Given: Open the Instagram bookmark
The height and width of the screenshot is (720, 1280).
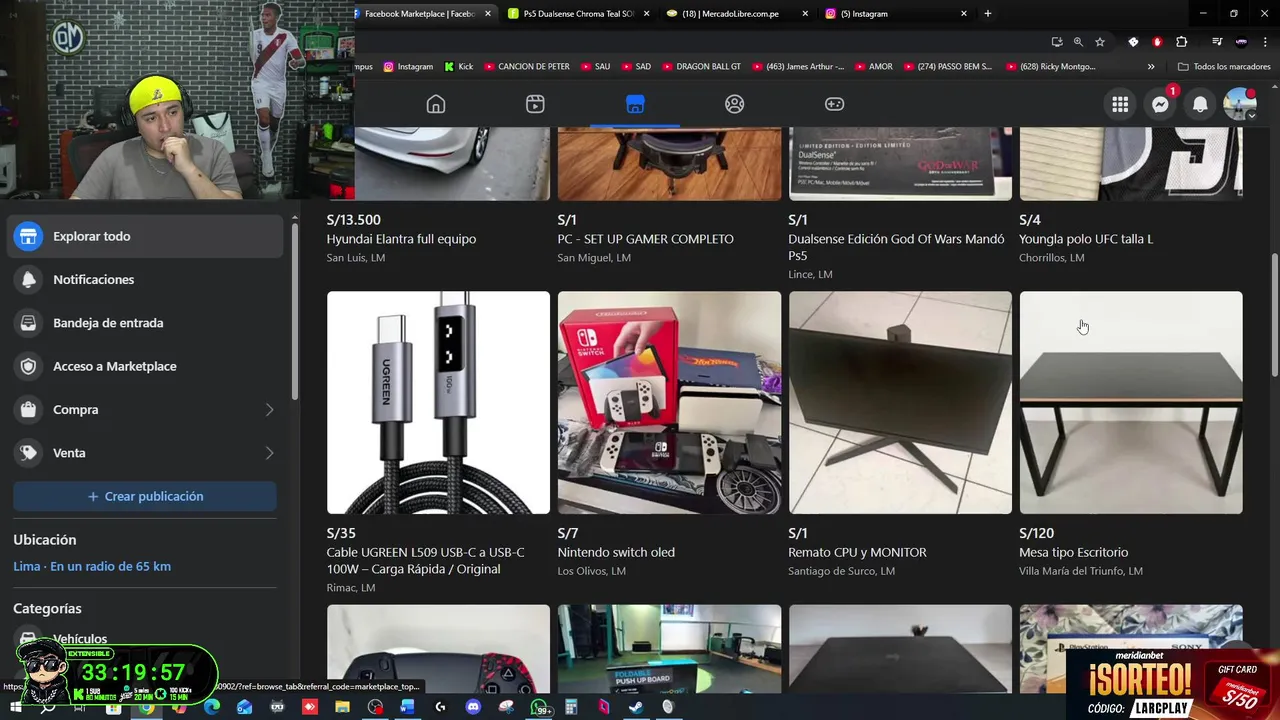Looking at the screenshot, I should click(x=408, y=67).
